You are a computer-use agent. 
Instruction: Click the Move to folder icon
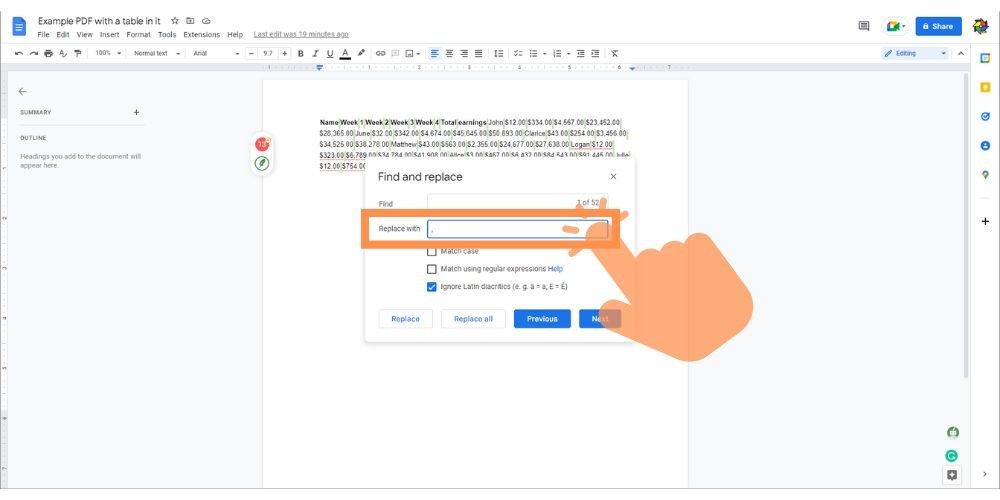(x=190, y=21)
